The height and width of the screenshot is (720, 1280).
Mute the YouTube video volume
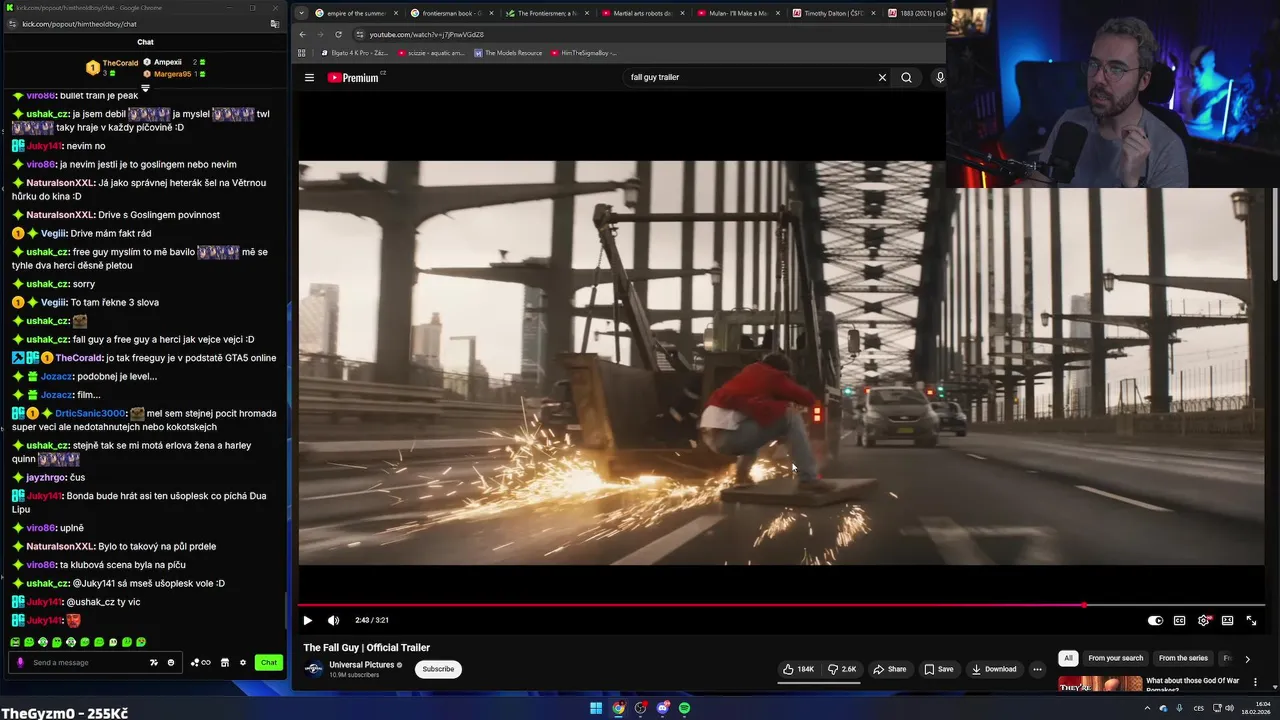(x=333, y=620)
